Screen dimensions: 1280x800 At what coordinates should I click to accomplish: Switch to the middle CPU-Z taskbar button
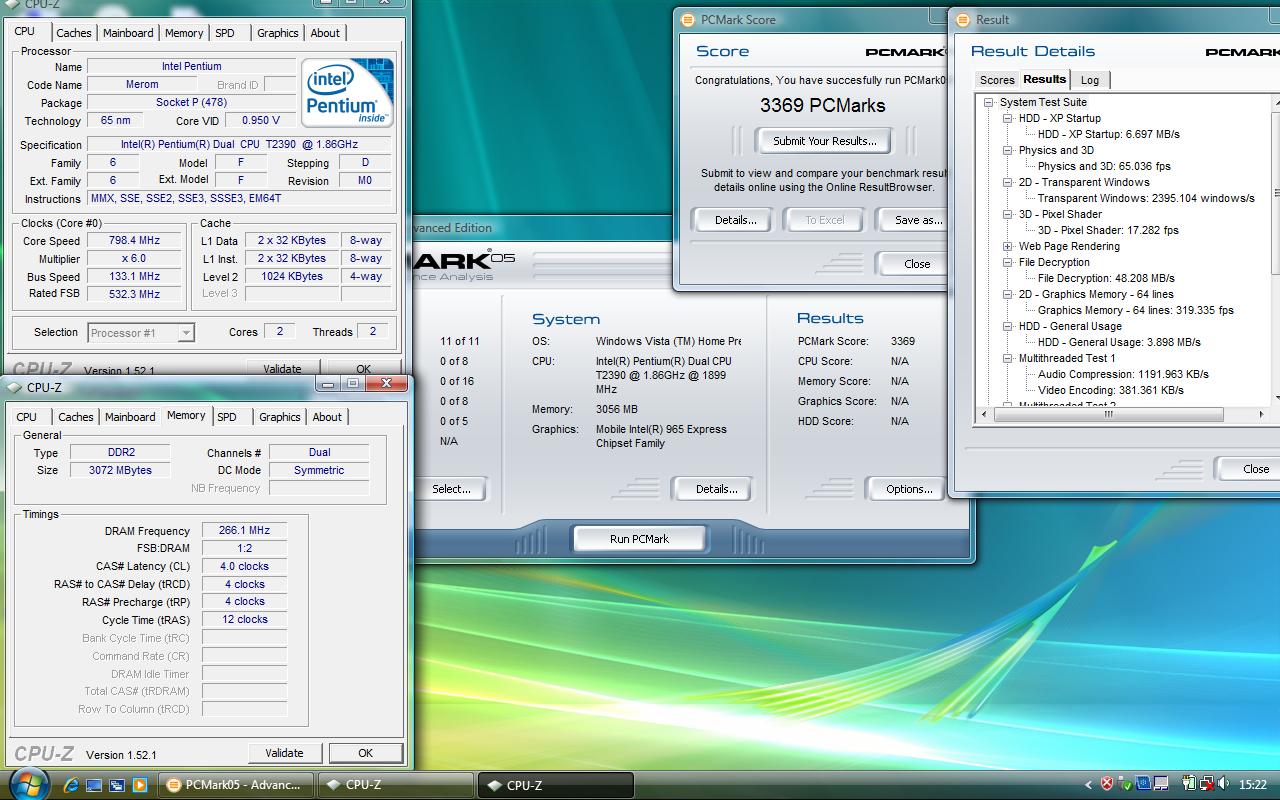396,785
